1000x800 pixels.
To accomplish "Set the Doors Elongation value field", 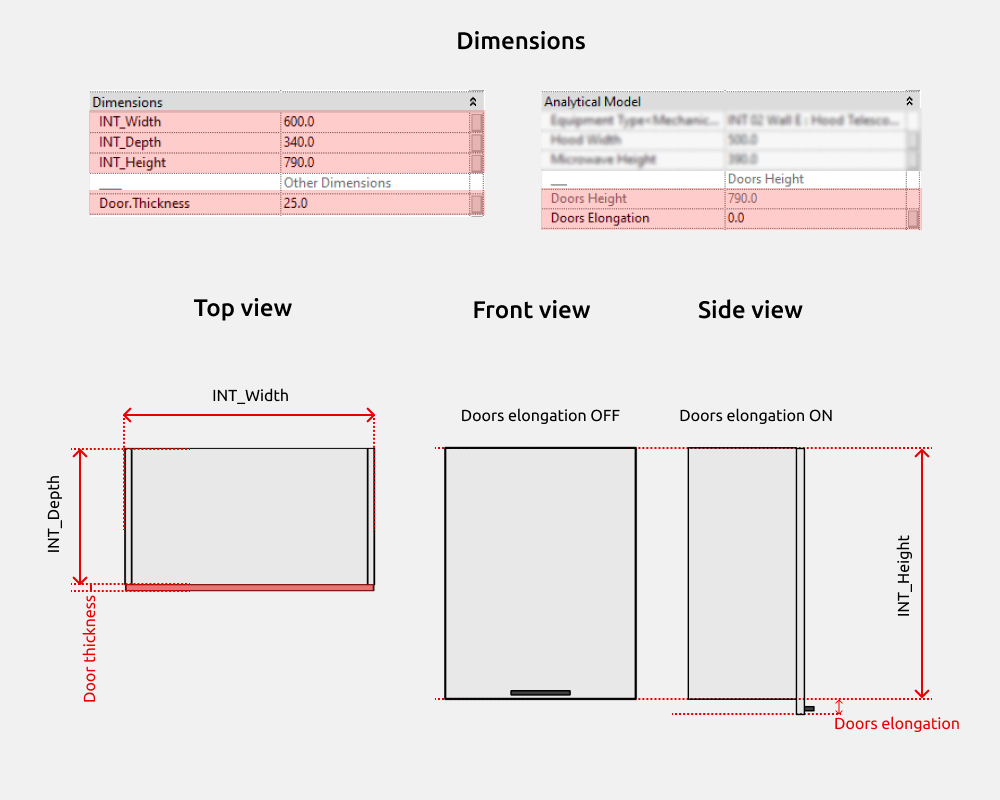I will pos(812,218).
